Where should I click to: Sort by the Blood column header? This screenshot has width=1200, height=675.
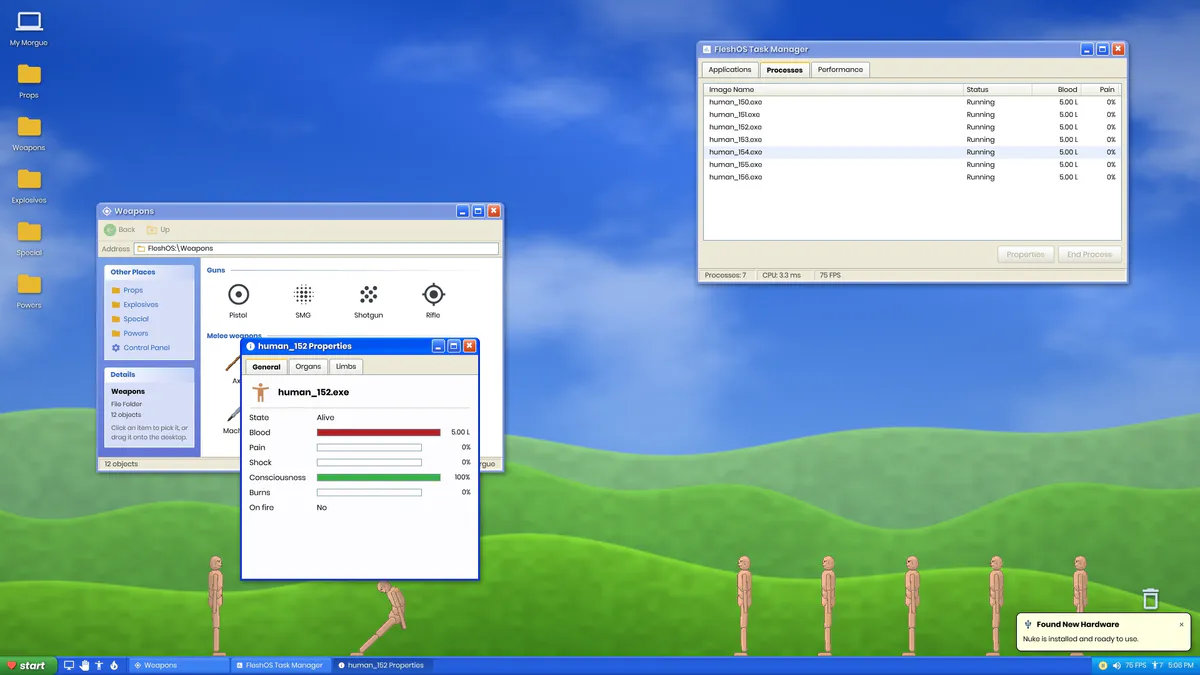[1056, 89]
